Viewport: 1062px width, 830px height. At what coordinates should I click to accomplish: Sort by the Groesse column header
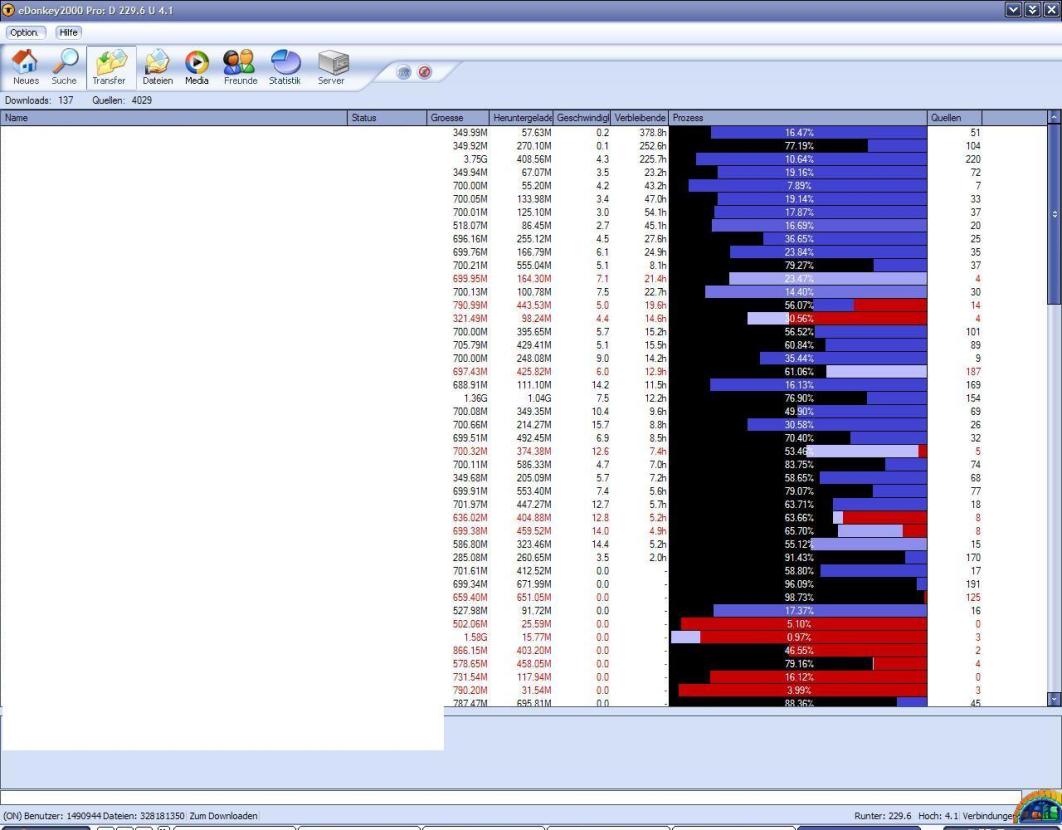(458, 118)
